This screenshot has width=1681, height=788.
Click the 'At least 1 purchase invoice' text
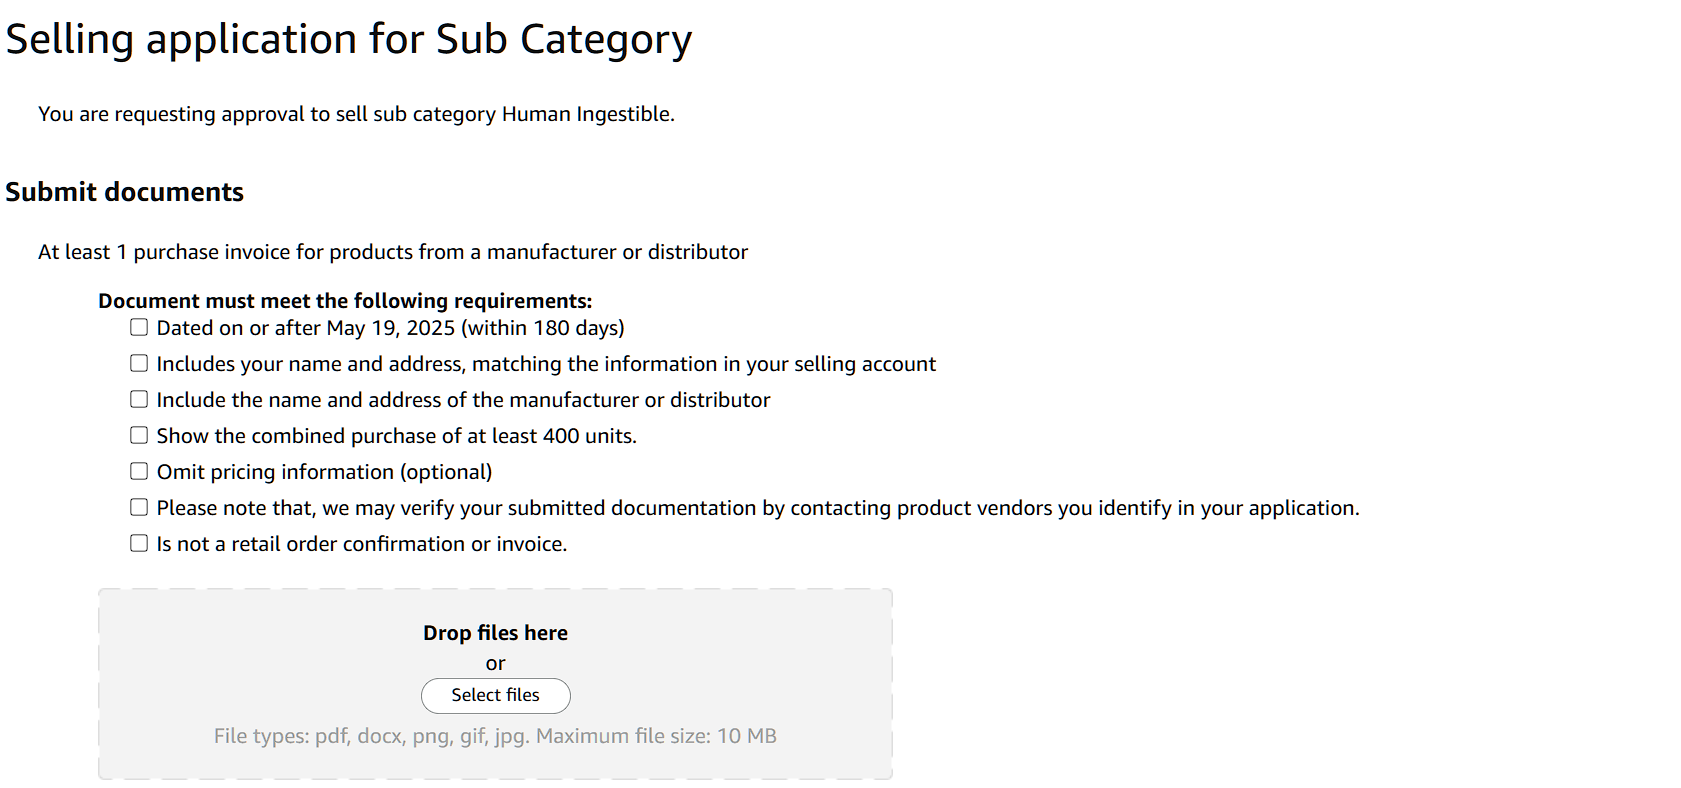[392, 252]
